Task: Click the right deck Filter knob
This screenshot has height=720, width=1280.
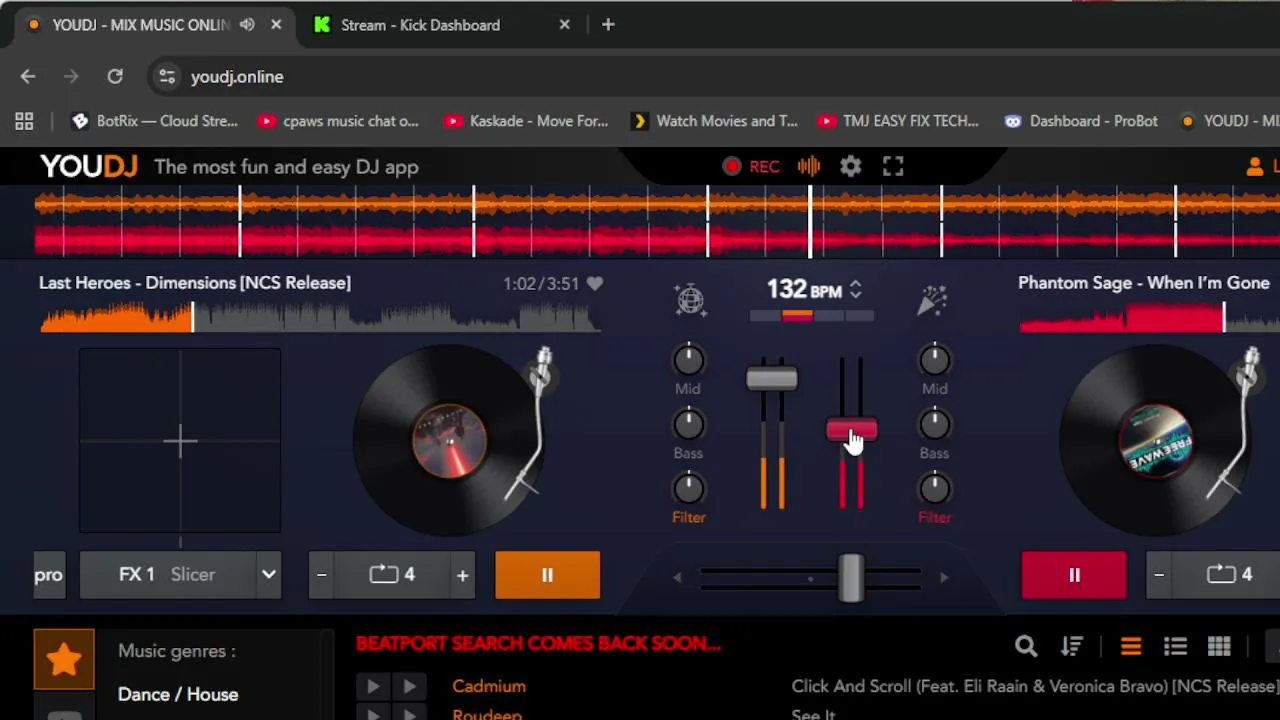Action: pos(934,489)
